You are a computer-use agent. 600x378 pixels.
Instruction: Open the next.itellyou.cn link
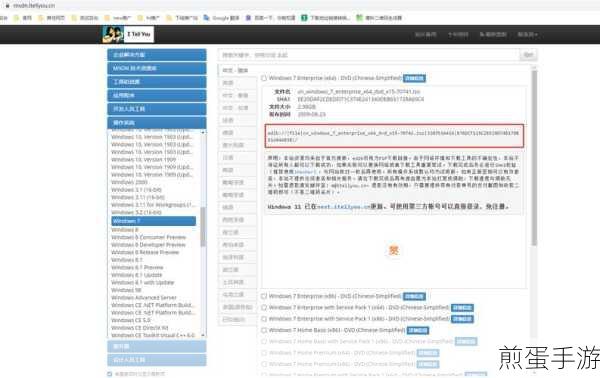click(344, 207)
